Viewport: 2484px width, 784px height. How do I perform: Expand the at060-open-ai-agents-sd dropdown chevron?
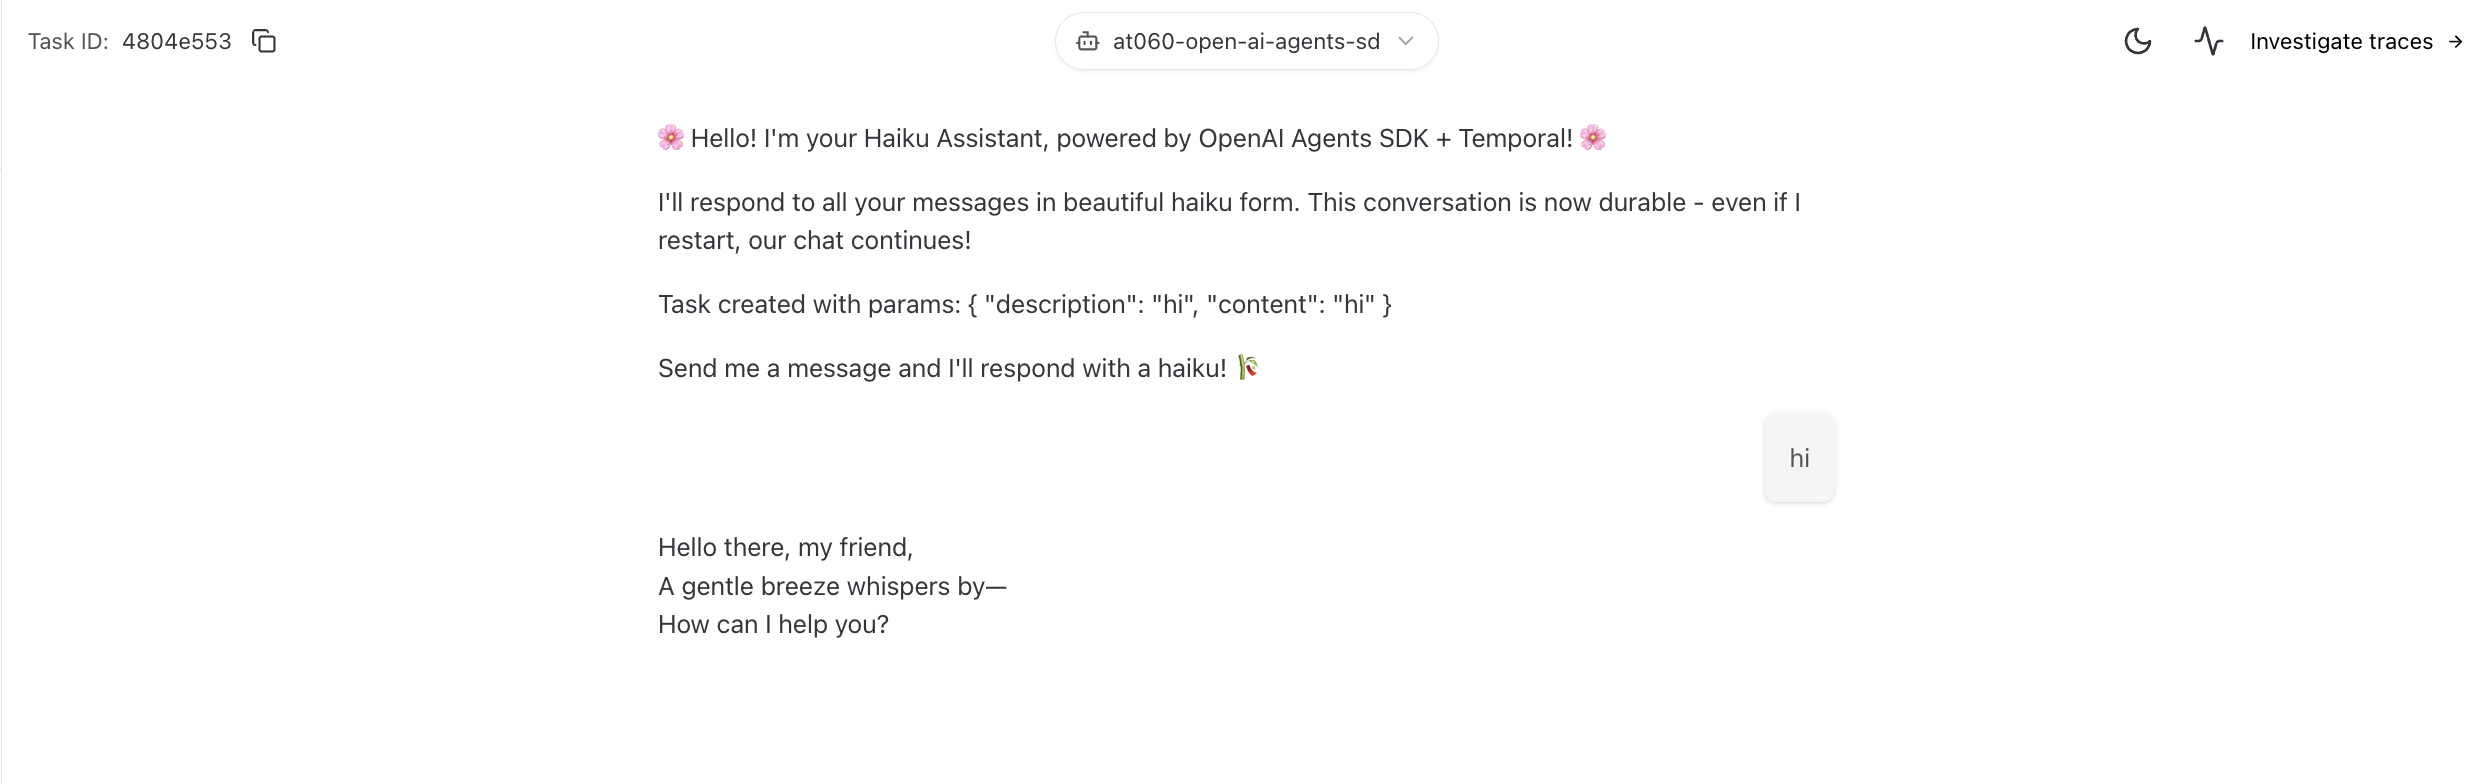(1406, 41)
